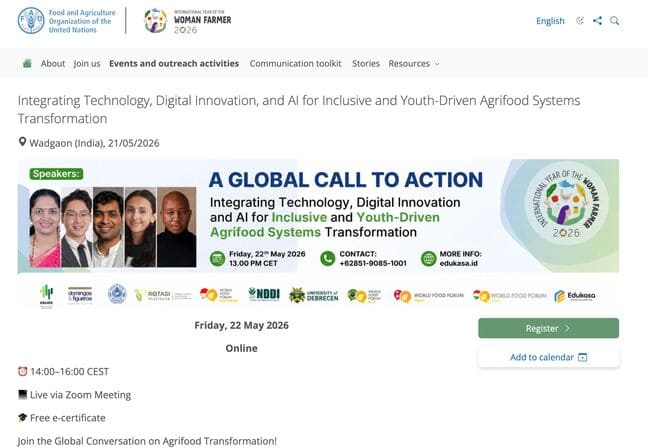Image resolution: width=648 pixels, height=448 pixels.
Task: Open the Join us menu item
Action: click(x=87, y=64)
